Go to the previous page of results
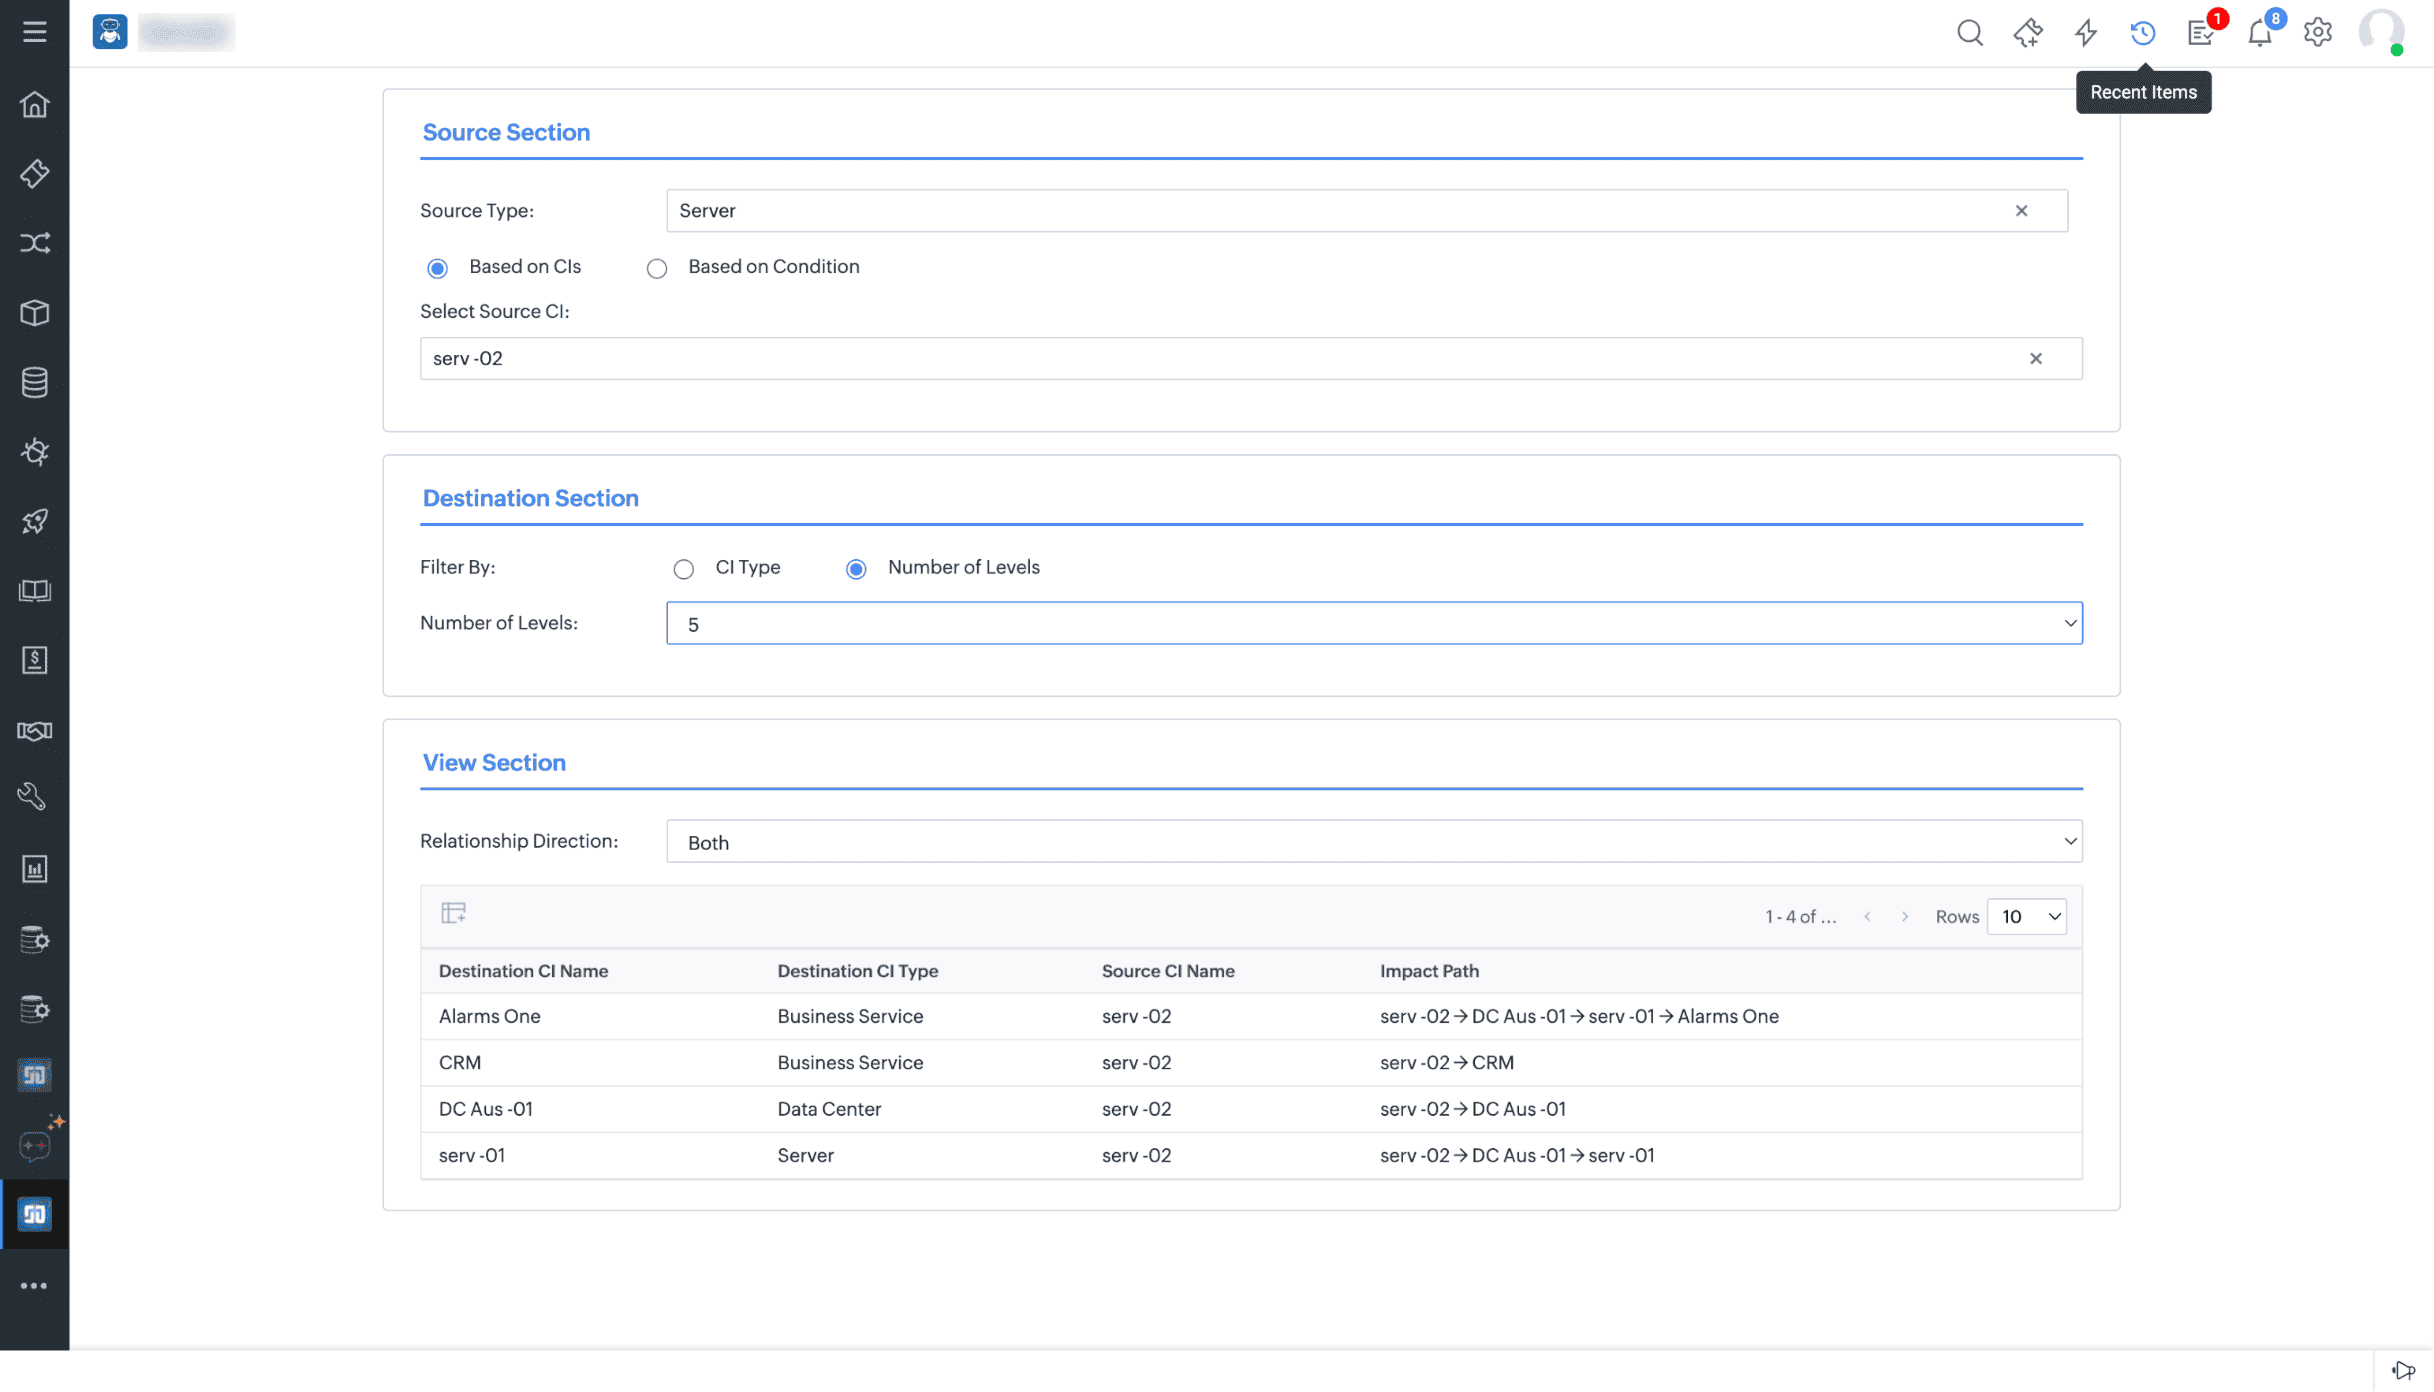This screenshot has width=2434, height=1392. [1867, 917]
